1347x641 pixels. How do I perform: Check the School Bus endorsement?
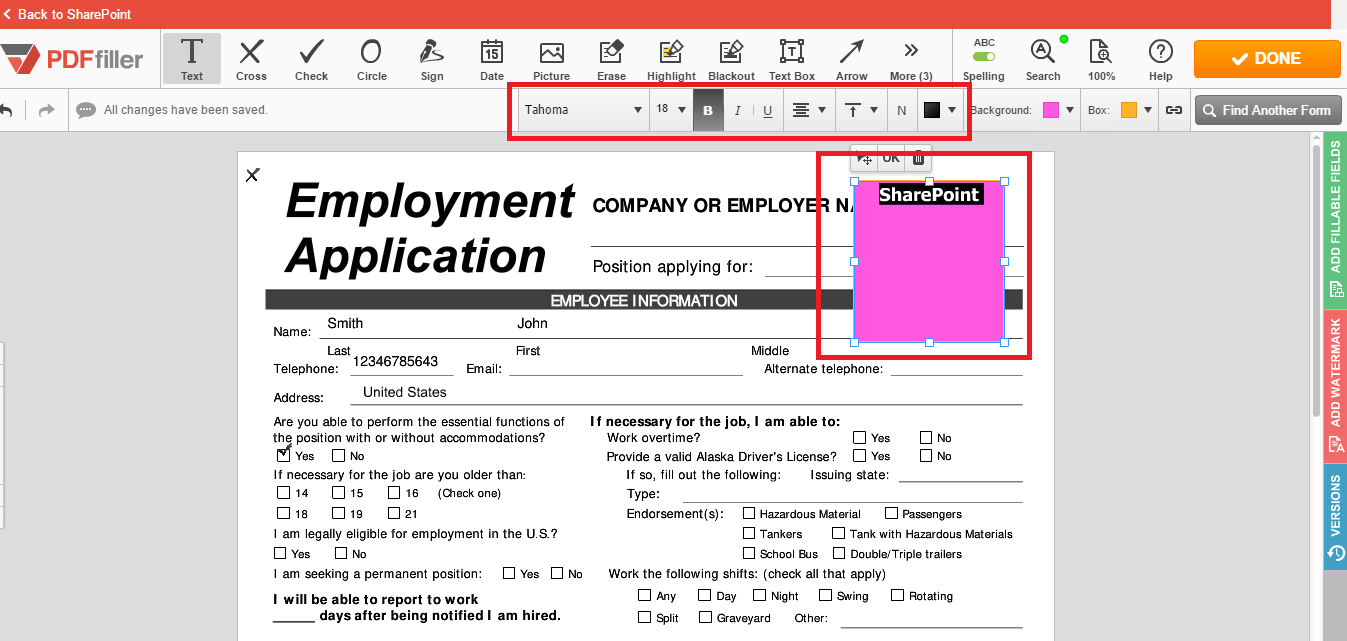pyautogui.click(x=748, y=553)
